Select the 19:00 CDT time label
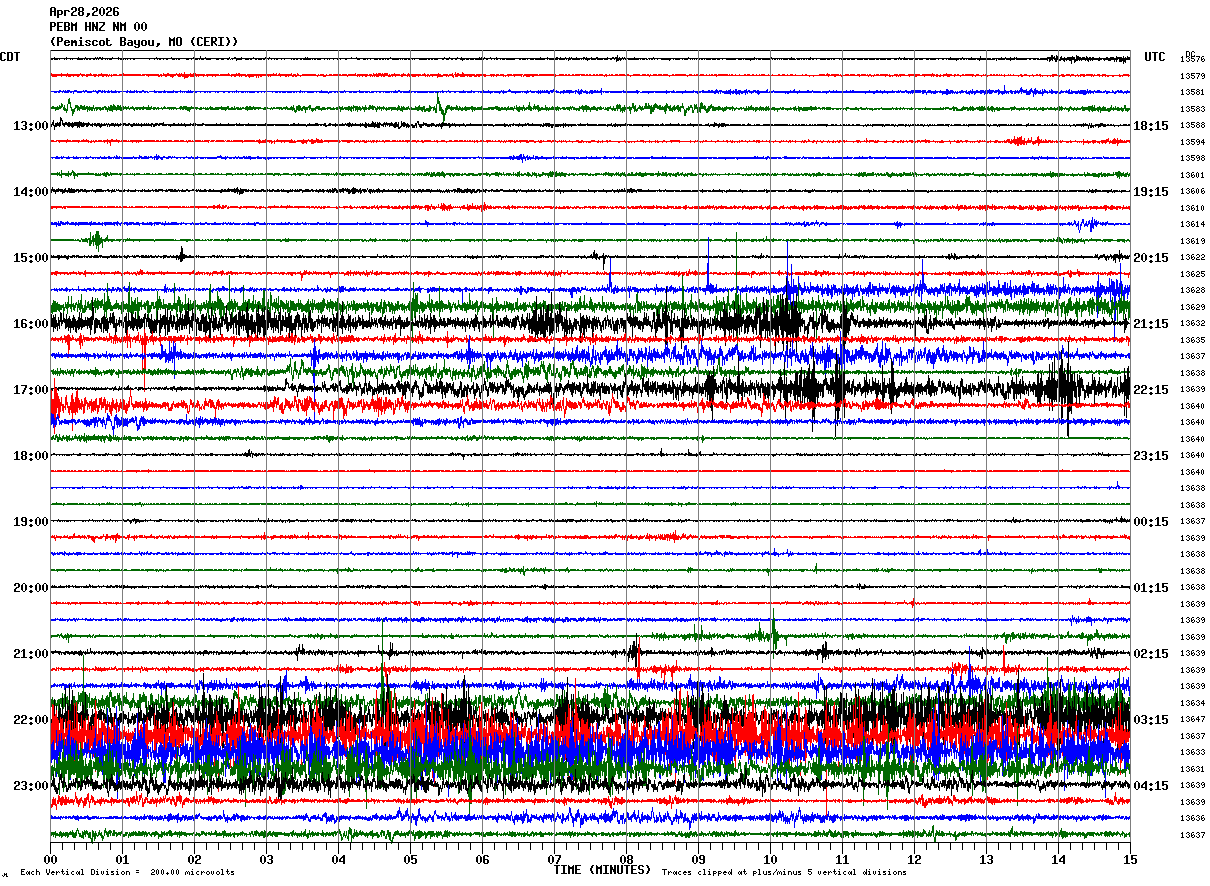Screen dimensions: 1210x886 point(31,522)
